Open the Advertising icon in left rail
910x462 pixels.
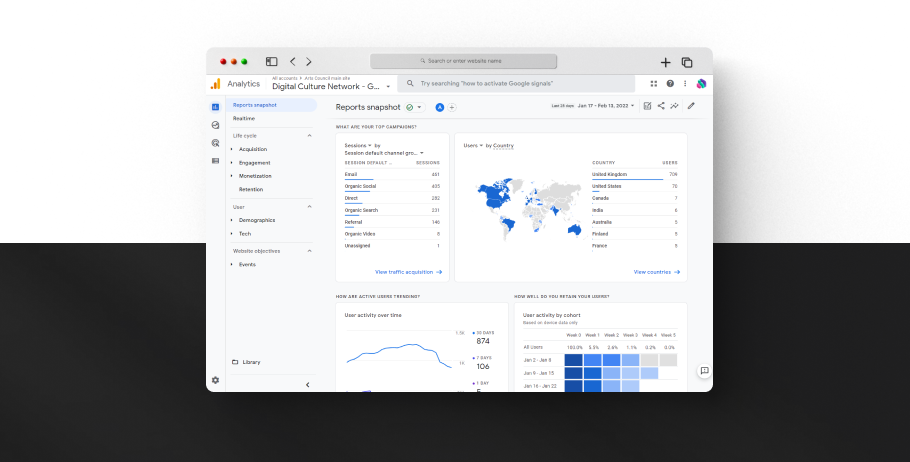click(215, 143)
